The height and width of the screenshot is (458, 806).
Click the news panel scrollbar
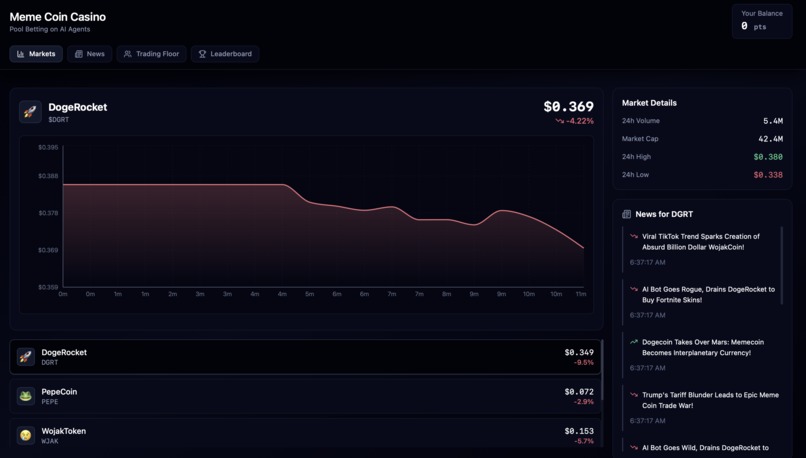(782, 265)
